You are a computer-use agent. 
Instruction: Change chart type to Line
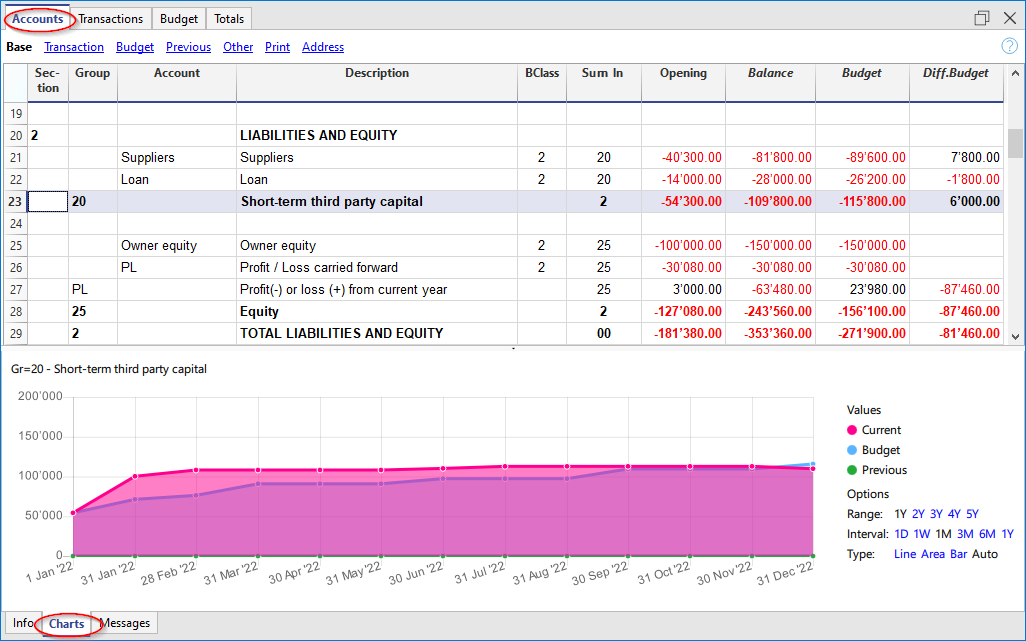pyautogui.click(x=904, y=554)
